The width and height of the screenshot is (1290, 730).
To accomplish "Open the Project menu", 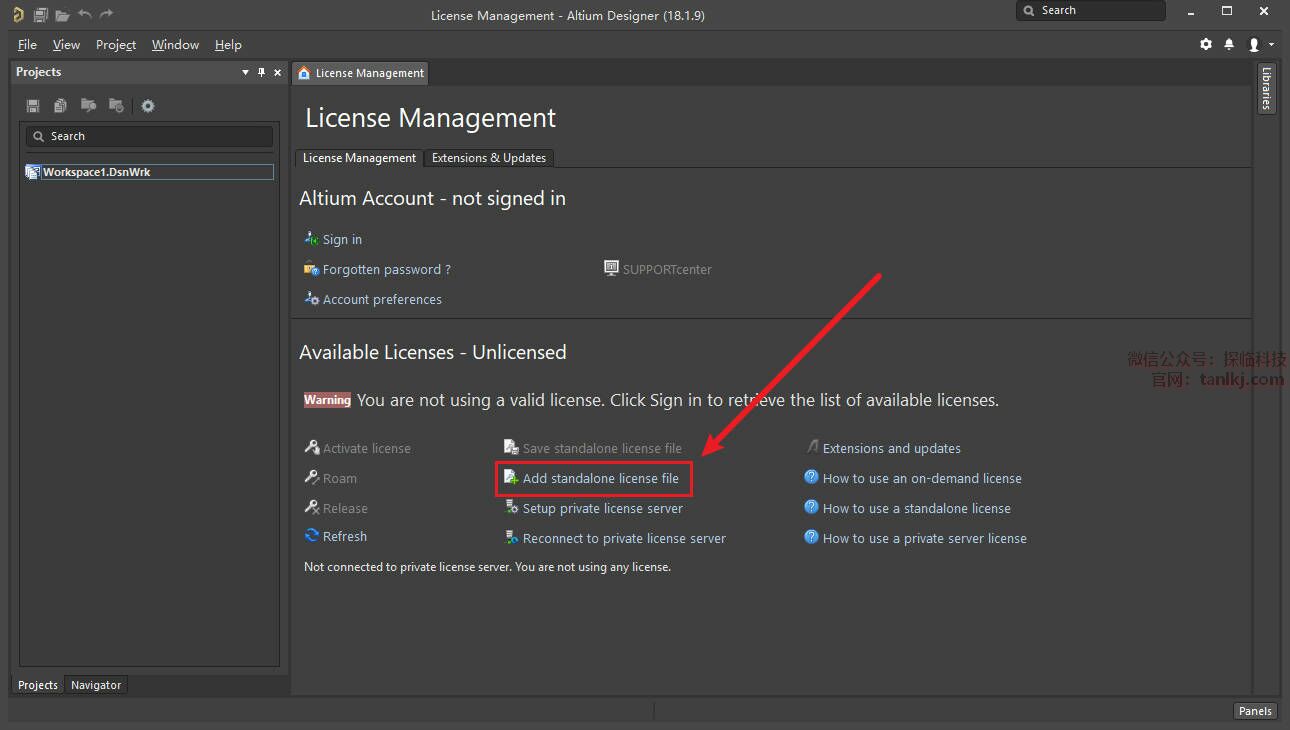I will (x=116, y=45).
